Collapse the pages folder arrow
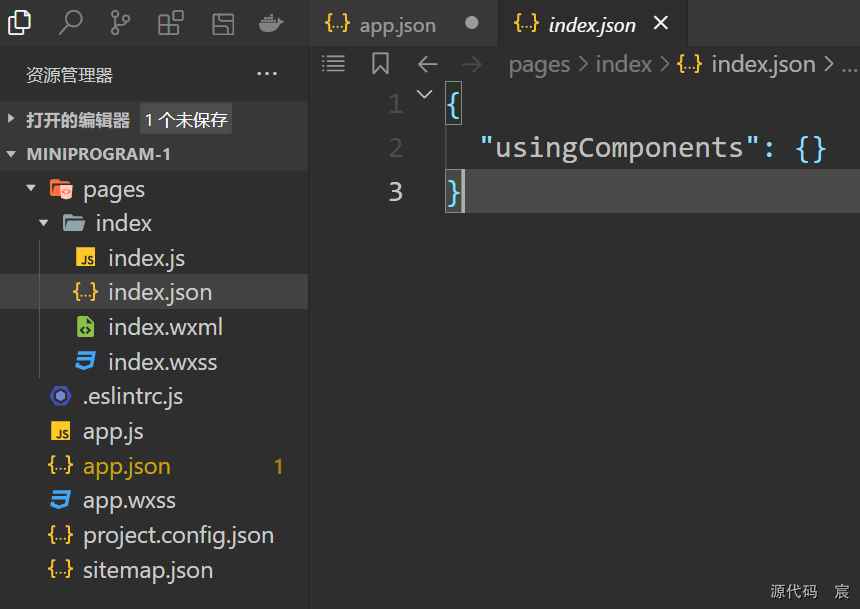This screenshot has width=860, height=609. coord(31,188)
